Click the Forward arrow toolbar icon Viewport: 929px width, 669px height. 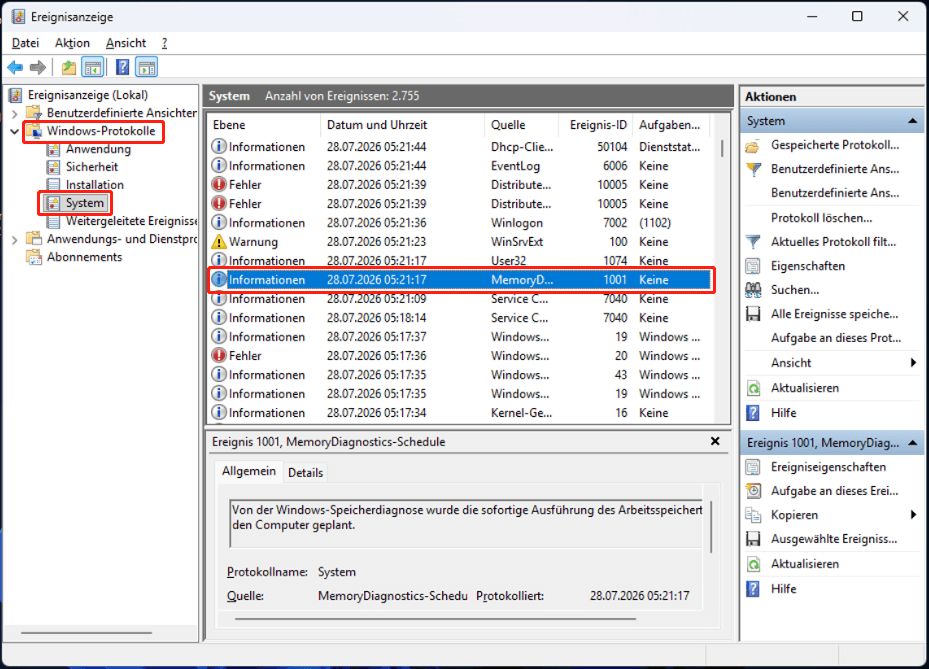click(x=38, y=68)
